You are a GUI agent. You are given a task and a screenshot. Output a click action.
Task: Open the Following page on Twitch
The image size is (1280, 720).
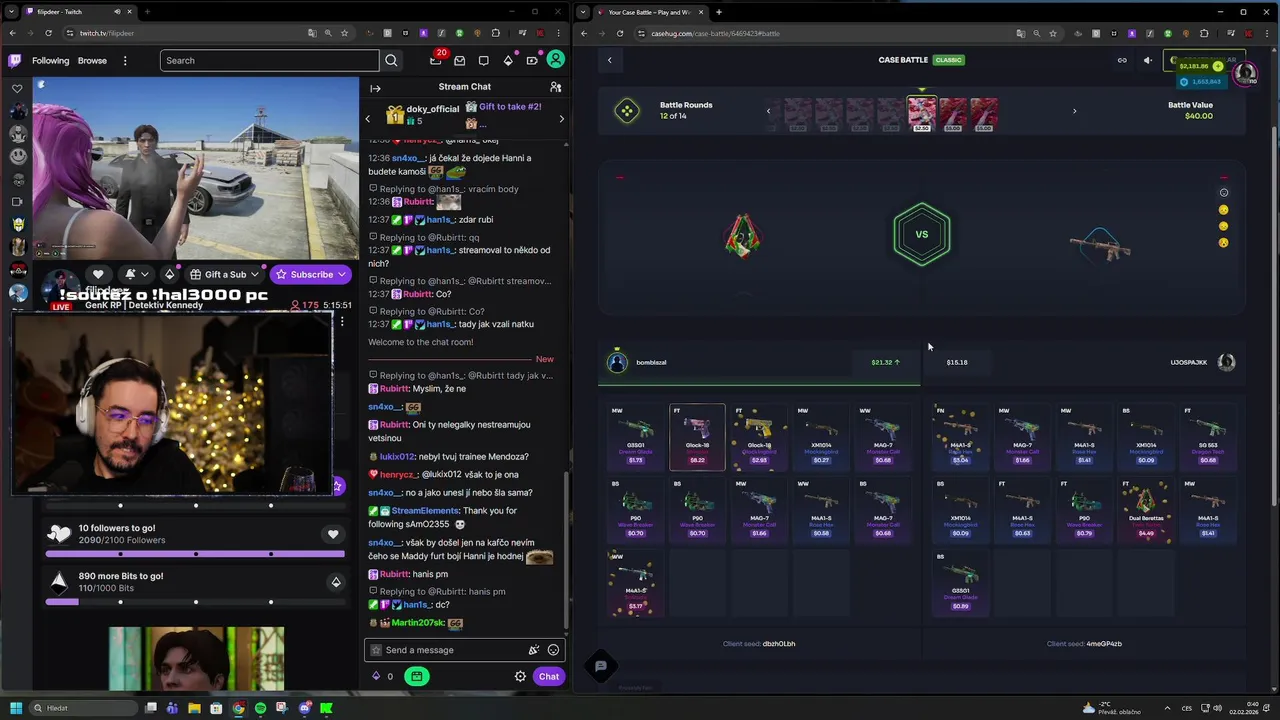(50, 60)
